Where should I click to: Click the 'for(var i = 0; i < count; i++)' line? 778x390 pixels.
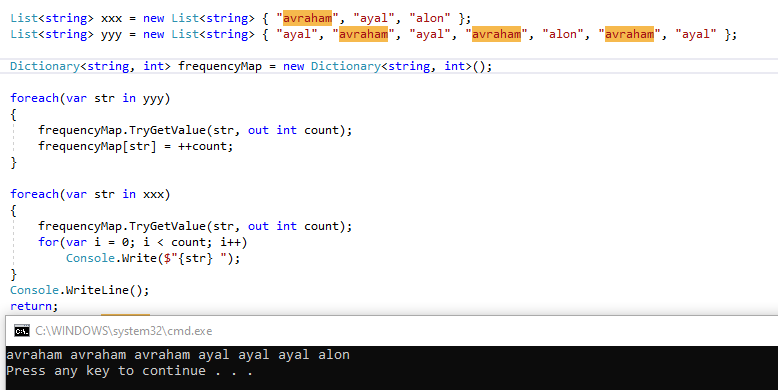(142, 242)
